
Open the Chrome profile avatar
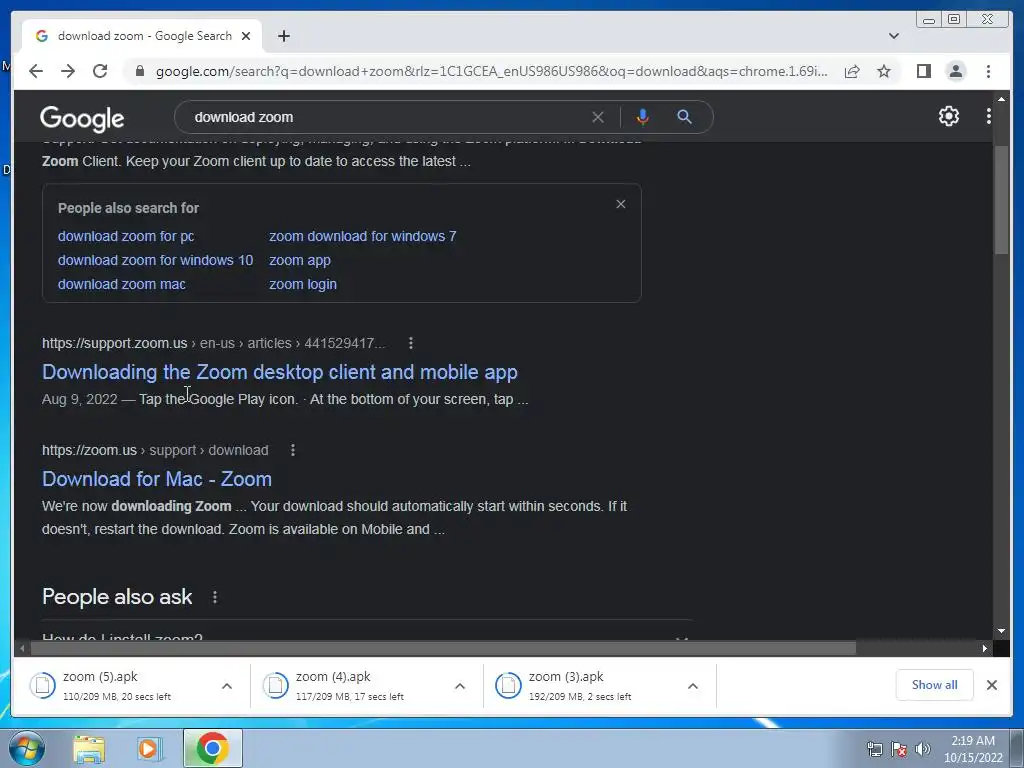pyautogui.click(x=956, y=71)
